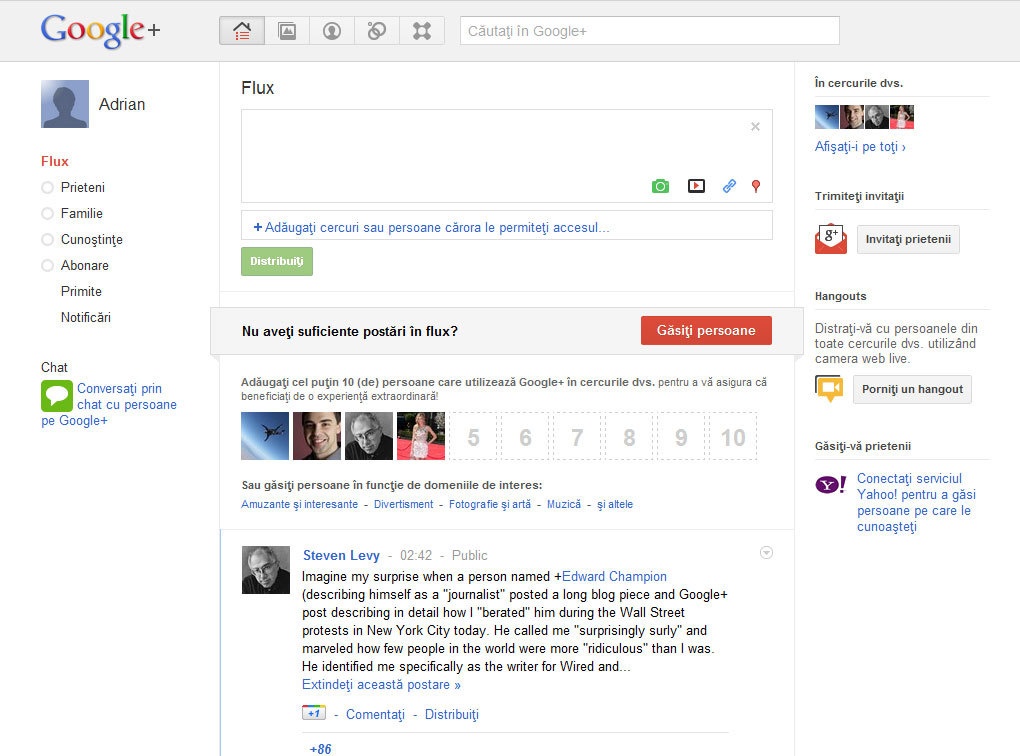The height and width of the screenshot is (756, 1020).
Task: Click the red Găsiți persoane button
Action: click(x=706, y=331)
